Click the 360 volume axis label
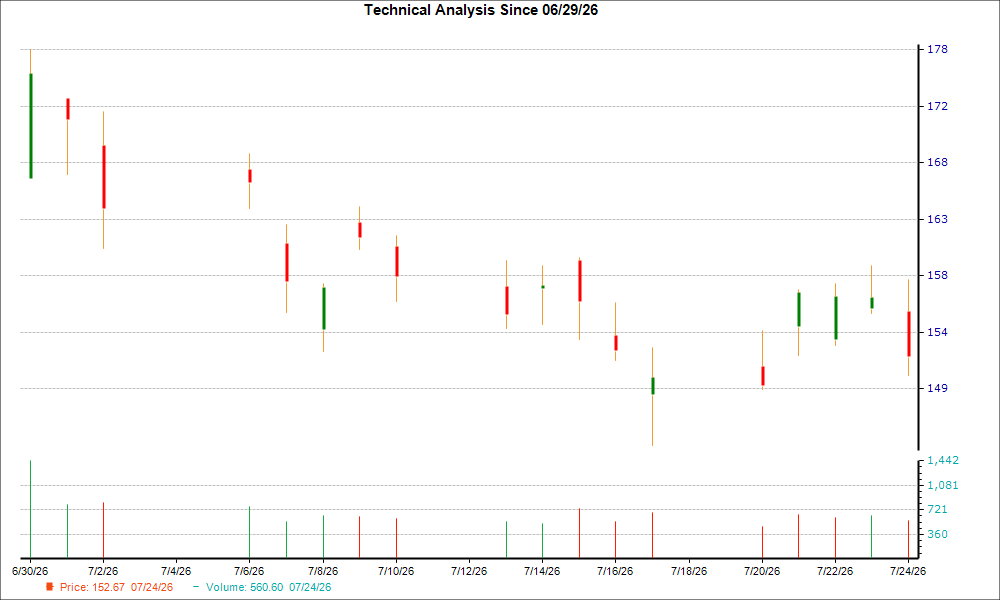Screen dimensions: 1000x600 pyautogui.click(x=937, y=534)
